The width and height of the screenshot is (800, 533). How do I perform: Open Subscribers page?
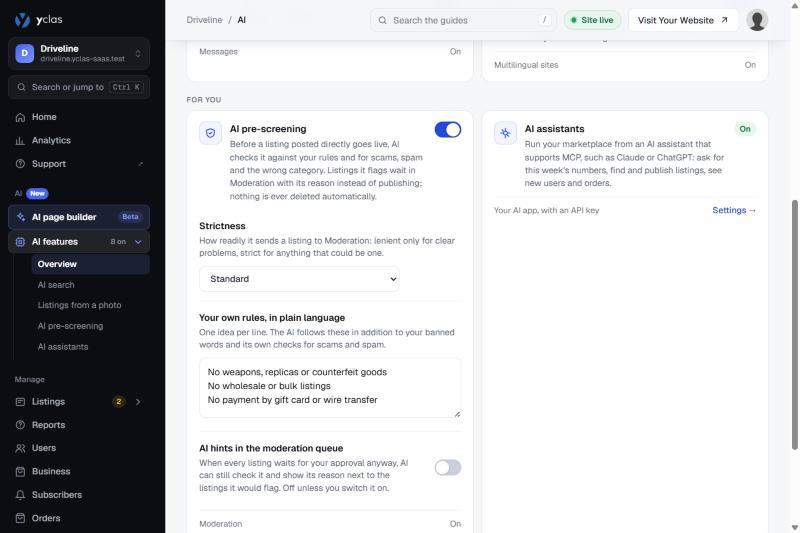tap(79, 495)
